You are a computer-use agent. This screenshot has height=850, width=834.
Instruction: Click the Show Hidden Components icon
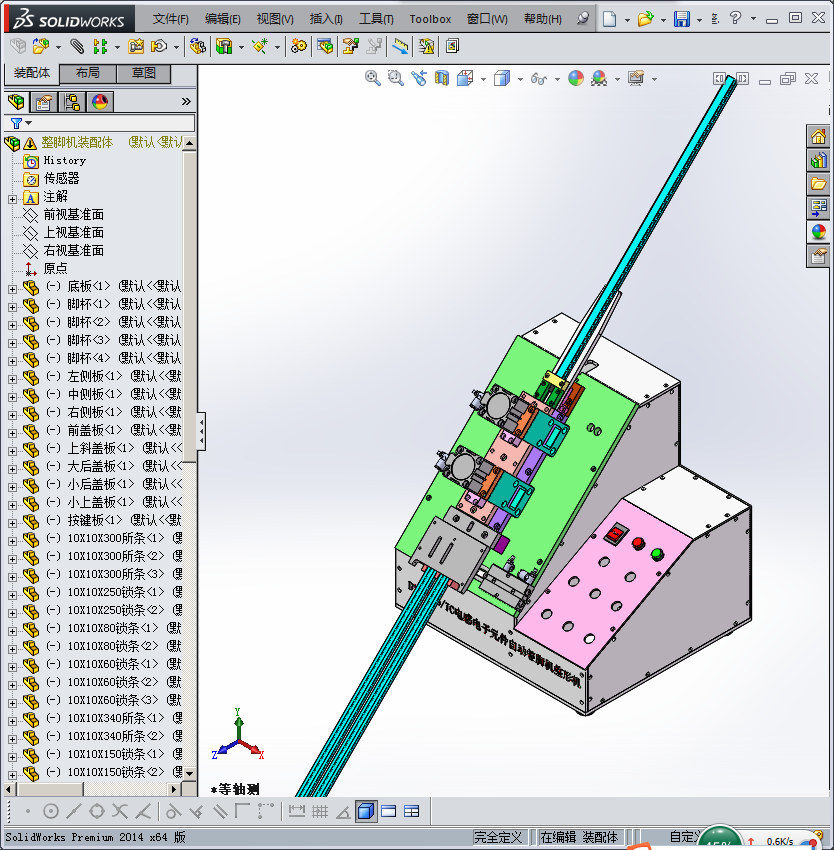(x=197, y=47)
